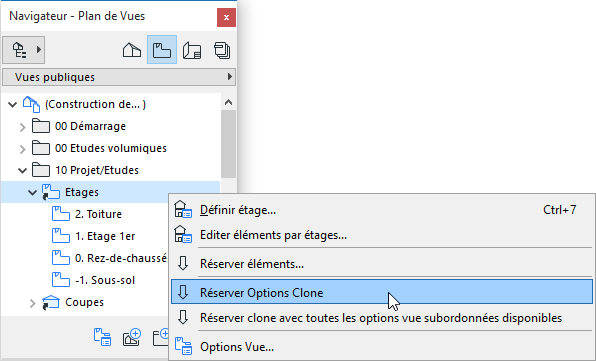This screenshot has width=596, height=361.
Task: Select the 2. Toiture view
Action: click(98, 214)
